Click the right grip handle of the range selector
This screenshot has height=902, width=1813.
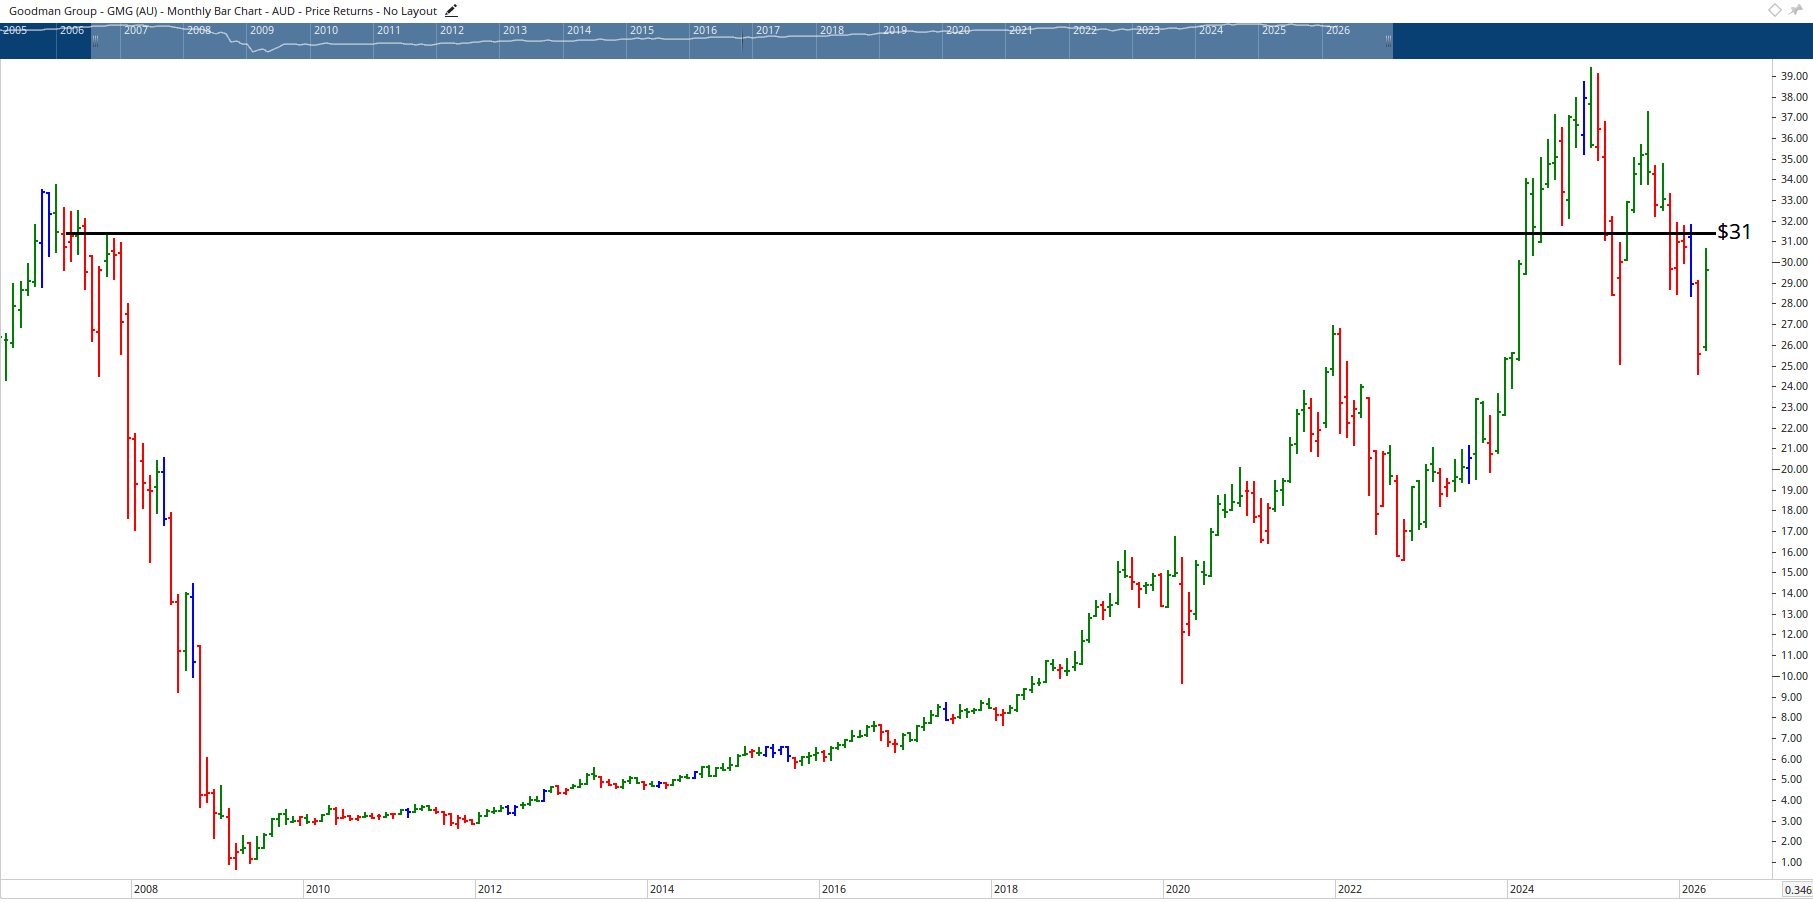click(1388, 42)
